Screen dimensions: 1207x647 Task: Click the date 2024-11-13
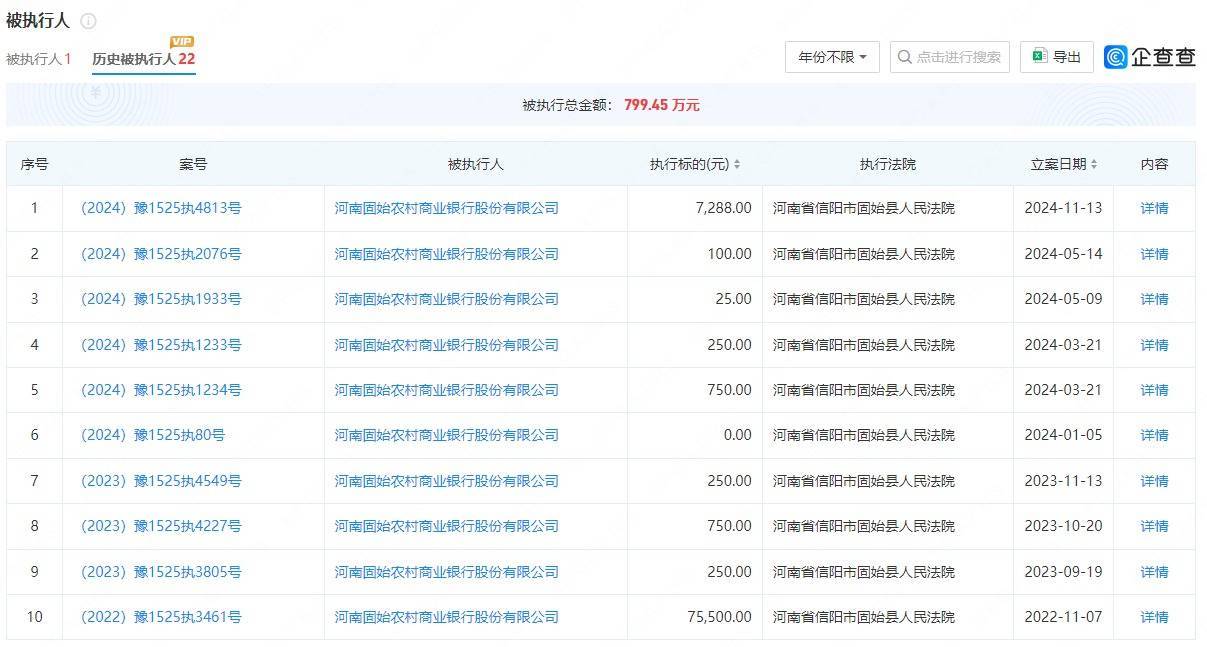[x=1063, y=208]
